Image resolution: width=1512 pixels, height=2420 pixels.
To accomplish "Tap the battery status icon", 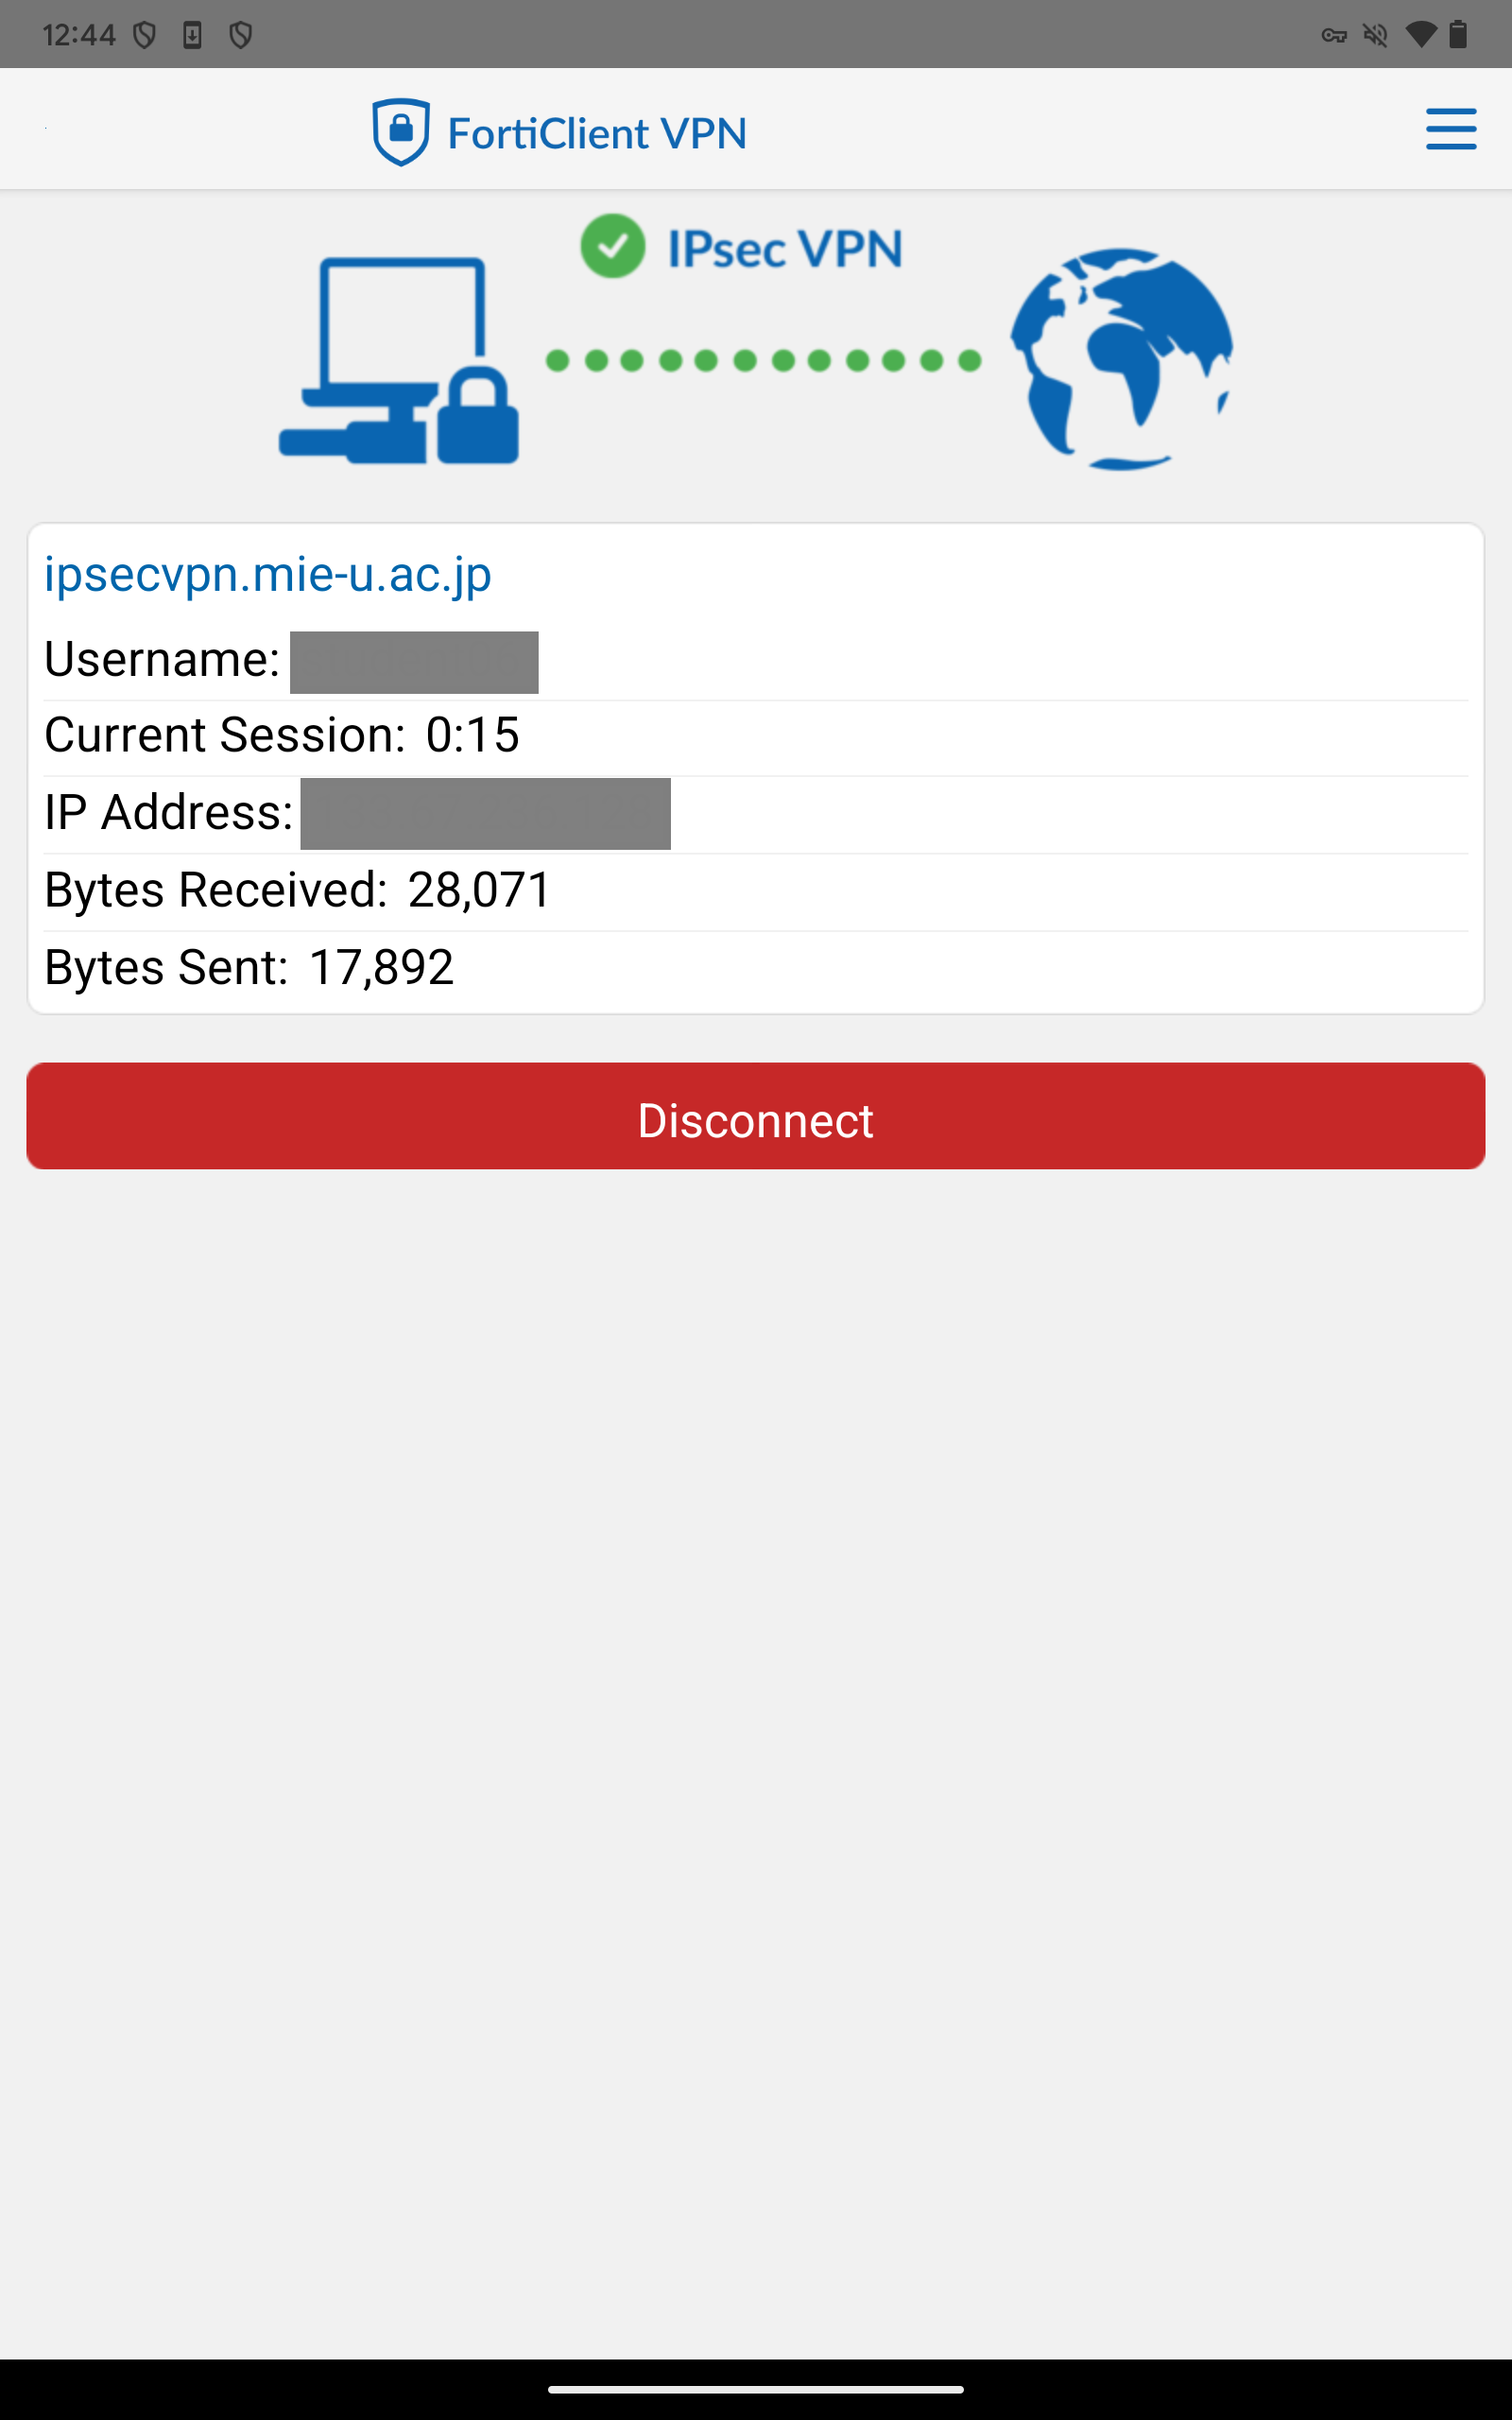I will [1458, 35].
